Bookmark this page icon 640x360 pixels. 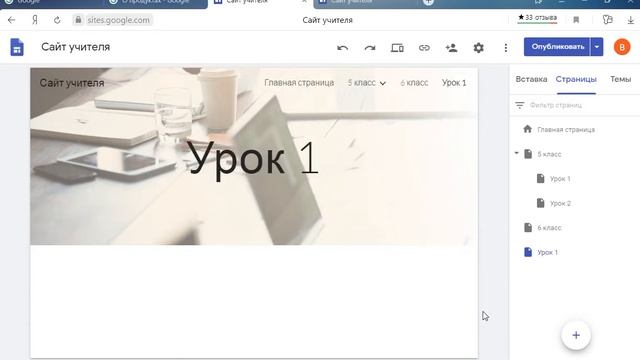coord(576,20)
